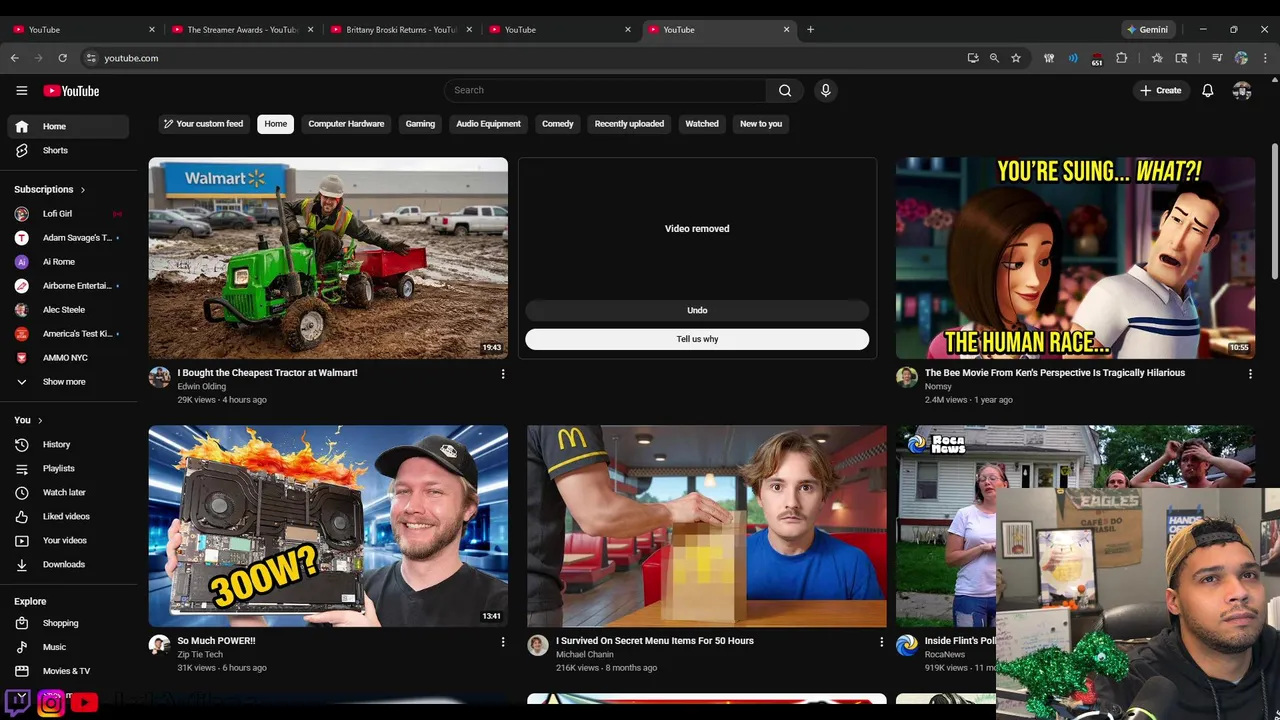Open the Edwin Olding channel link

pos(202,387)
